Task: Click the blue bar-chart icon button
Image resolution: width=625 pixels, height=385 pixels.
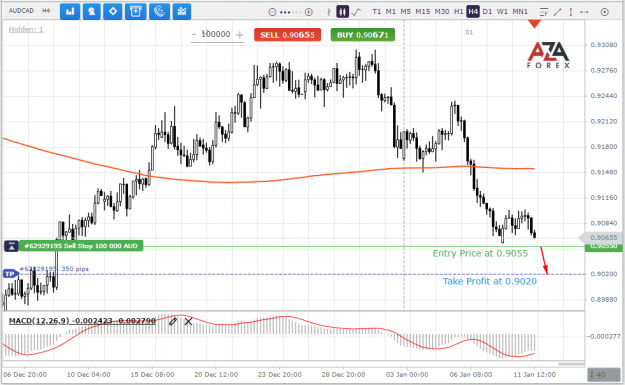Action: click(70, 11)
